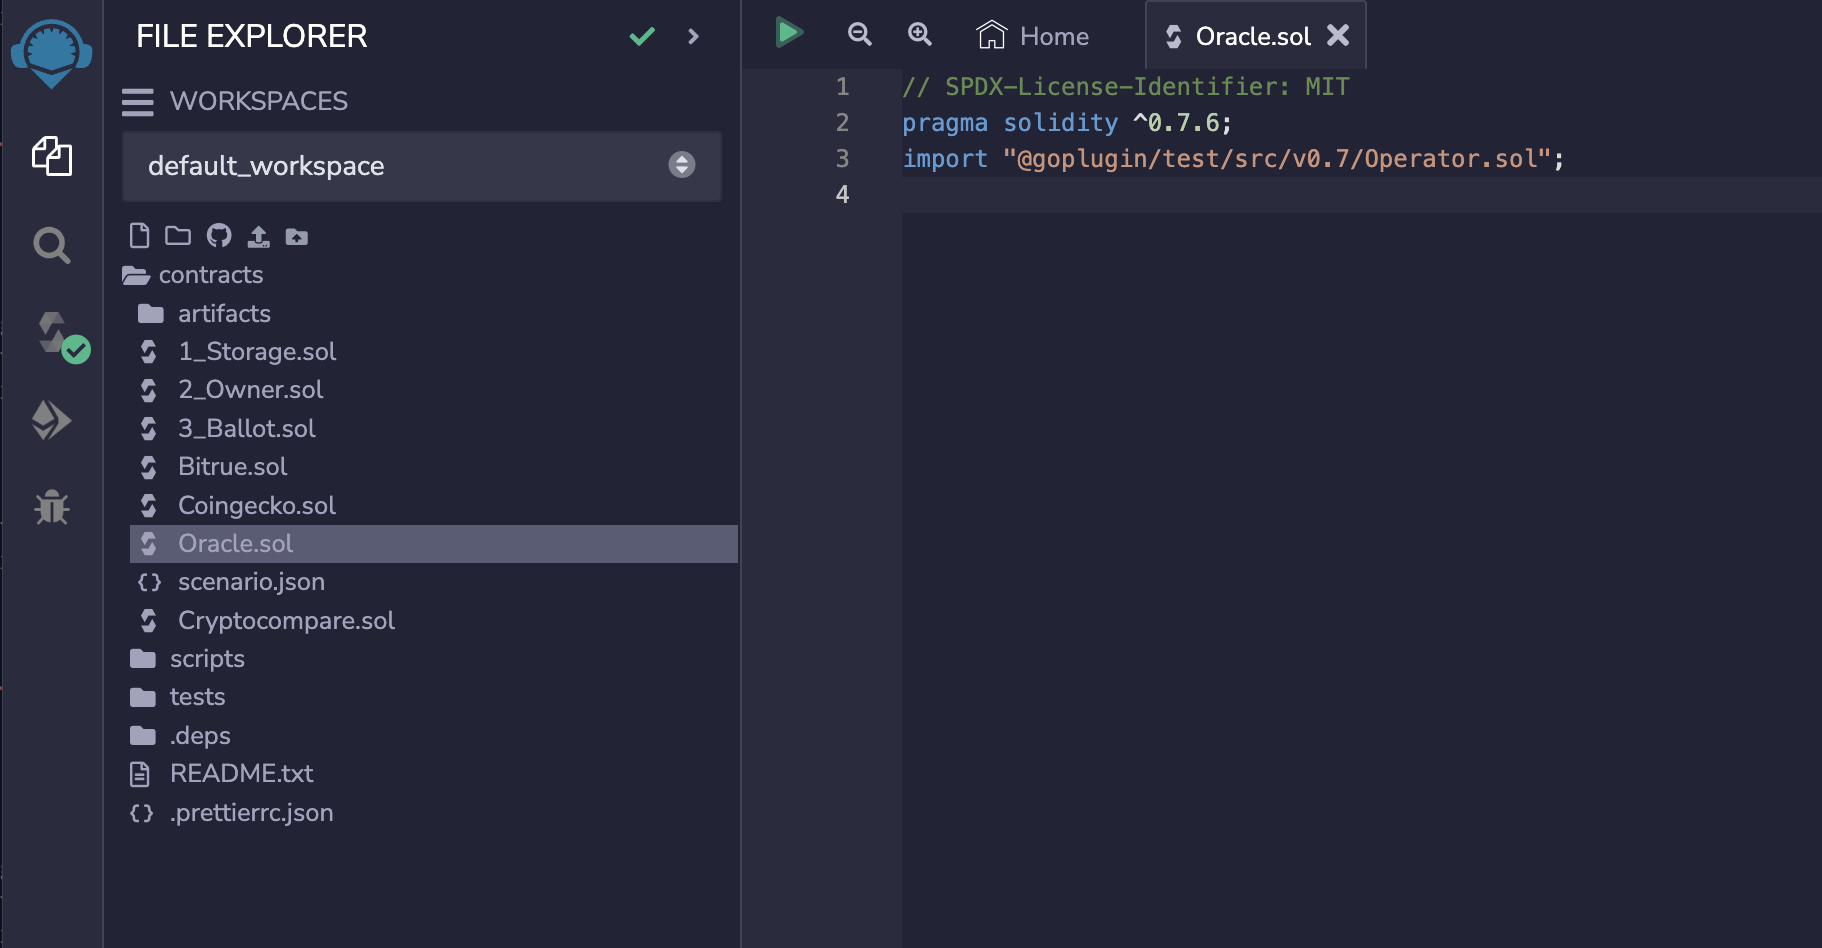Switch to the Home tab
This screenshot has width=1822, height=948.
1032,35
